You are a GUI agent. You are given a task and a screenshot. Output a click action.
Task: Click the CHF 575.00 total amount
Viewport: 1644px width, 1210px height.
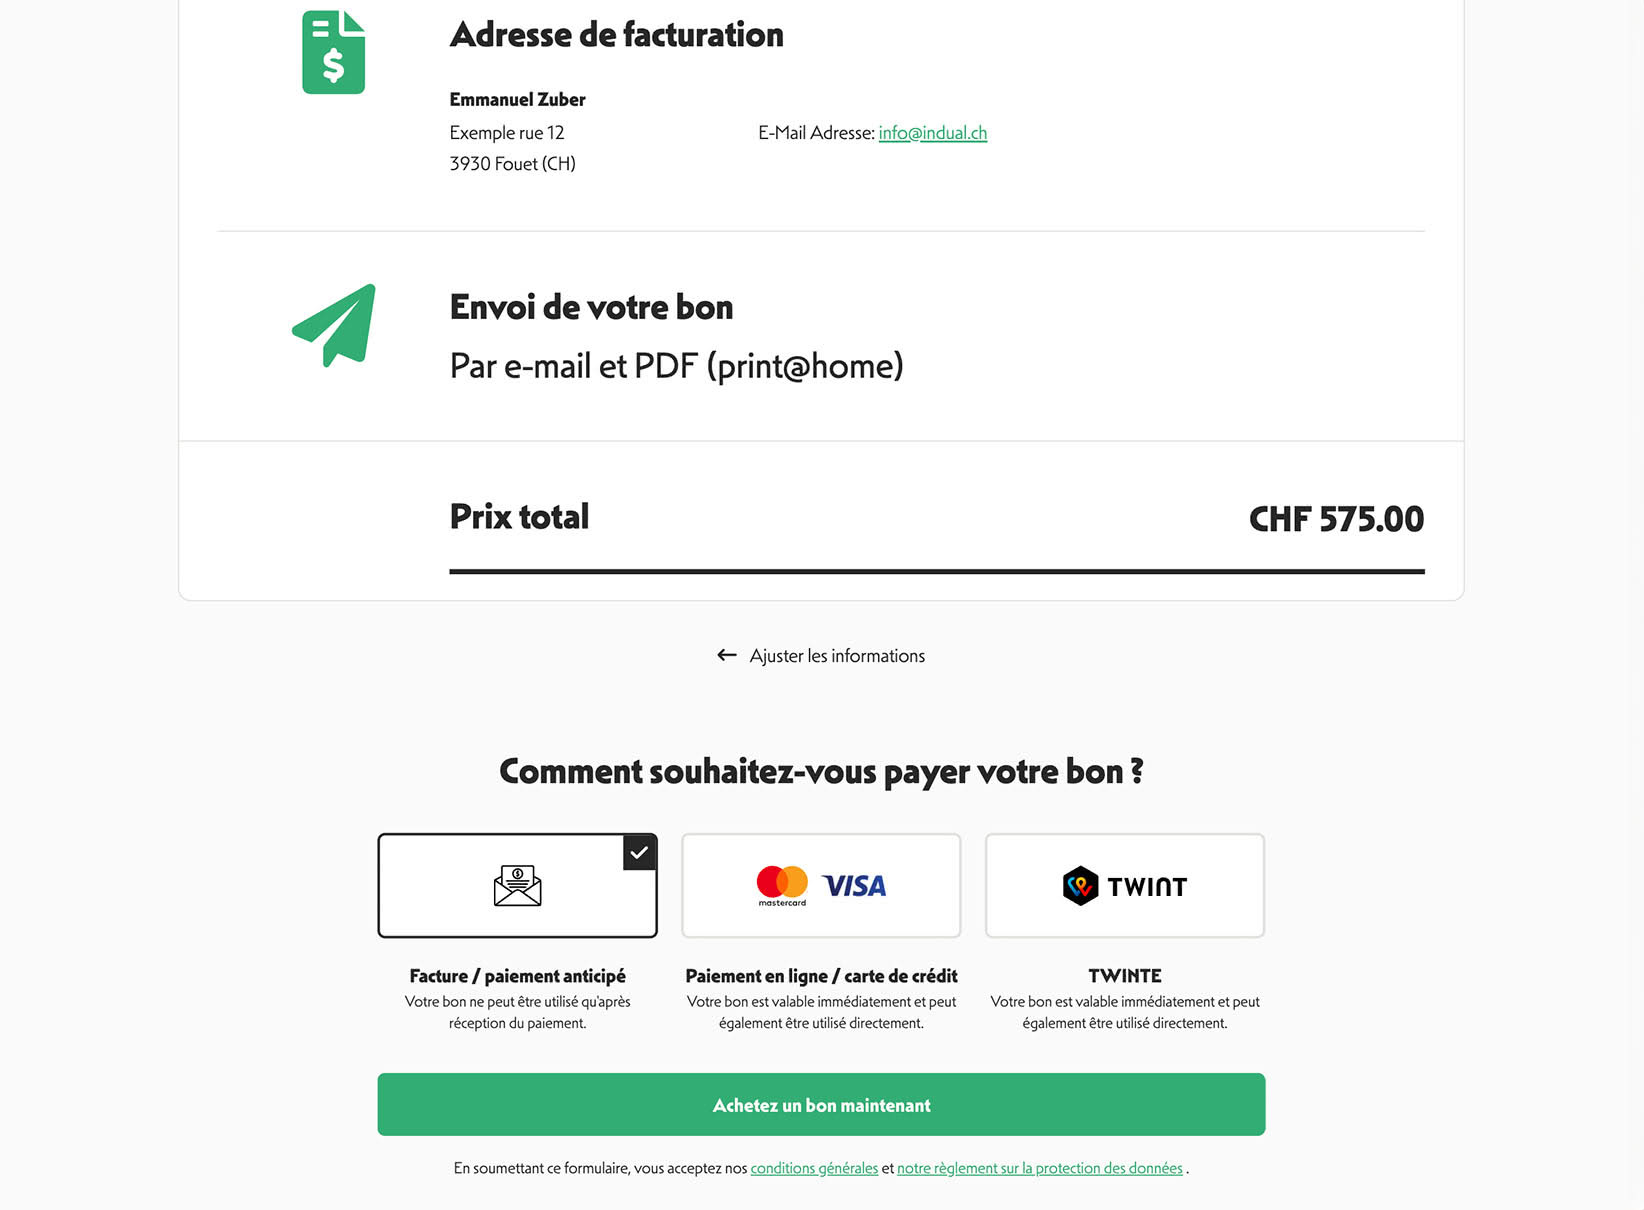pos(1336,519)
